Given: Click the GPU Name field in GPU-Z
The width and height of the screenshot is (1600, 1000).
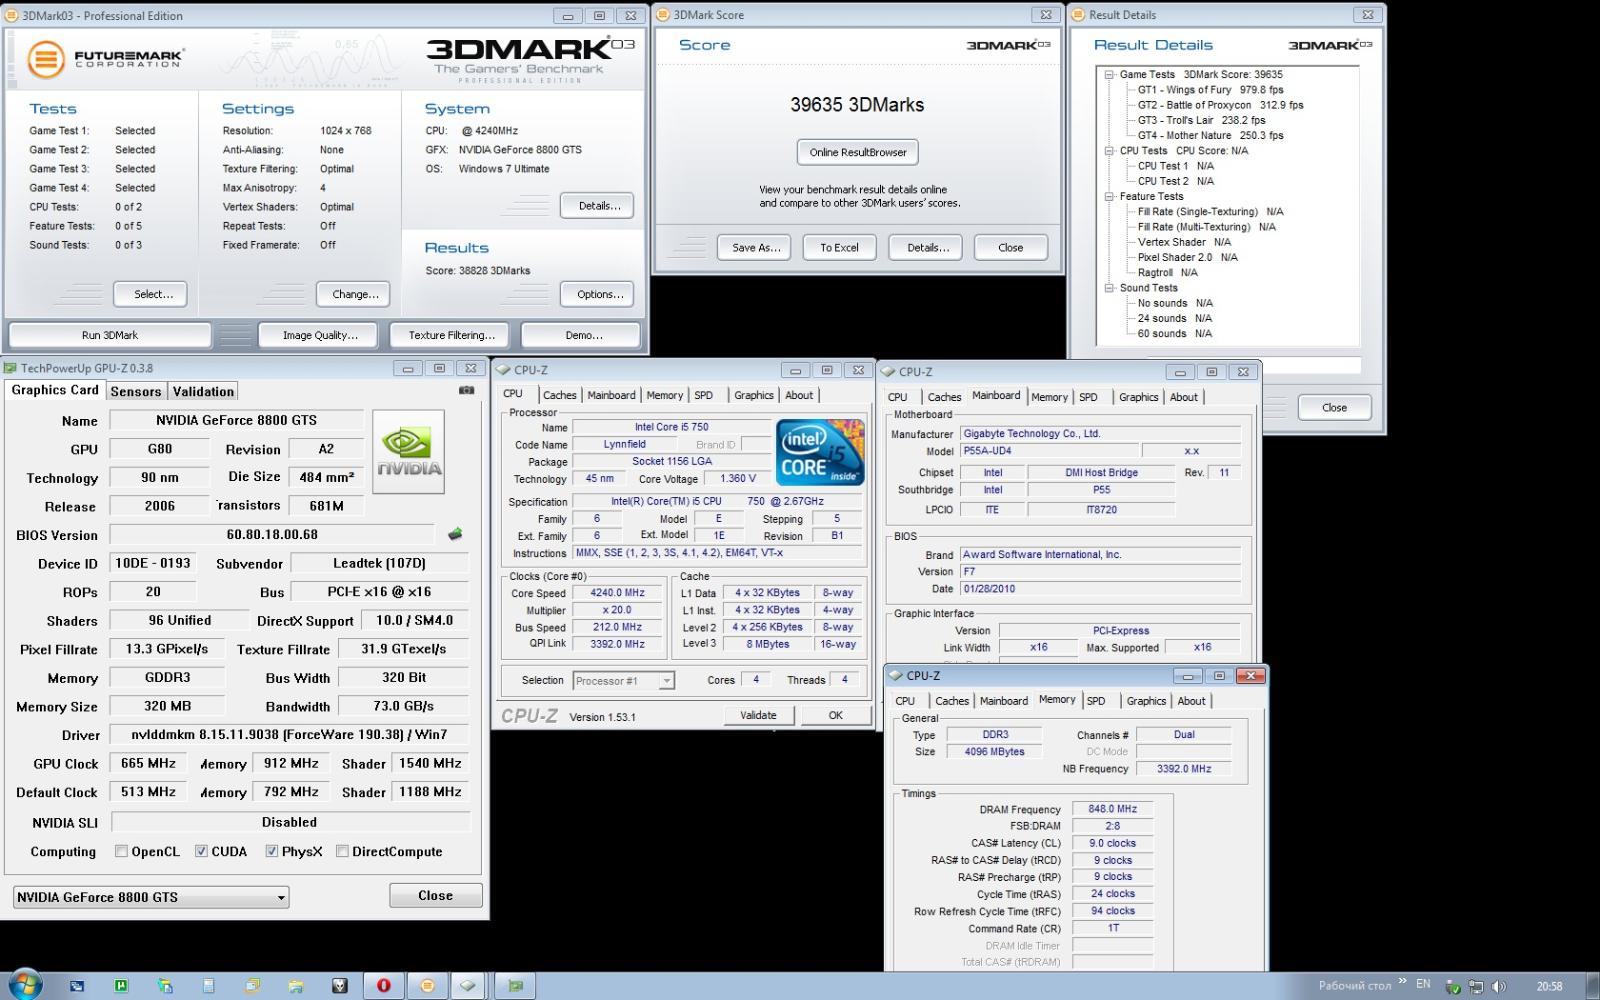Looking at the screenshot, I should 236,420.
